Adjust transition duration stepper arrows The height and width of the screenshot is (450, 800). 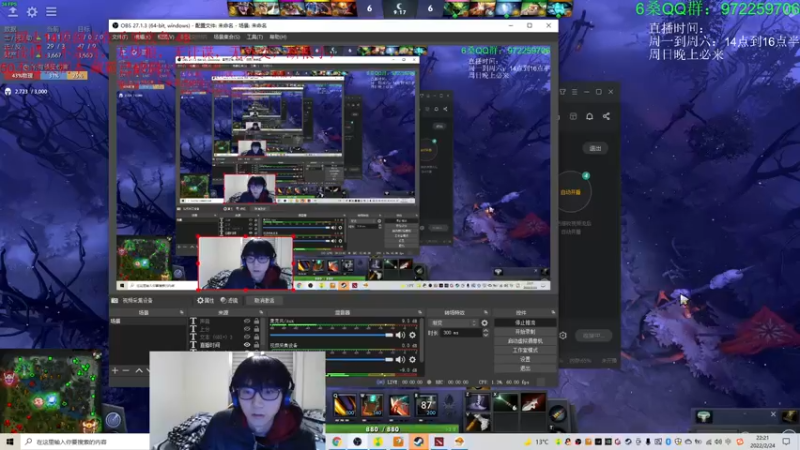485,333
